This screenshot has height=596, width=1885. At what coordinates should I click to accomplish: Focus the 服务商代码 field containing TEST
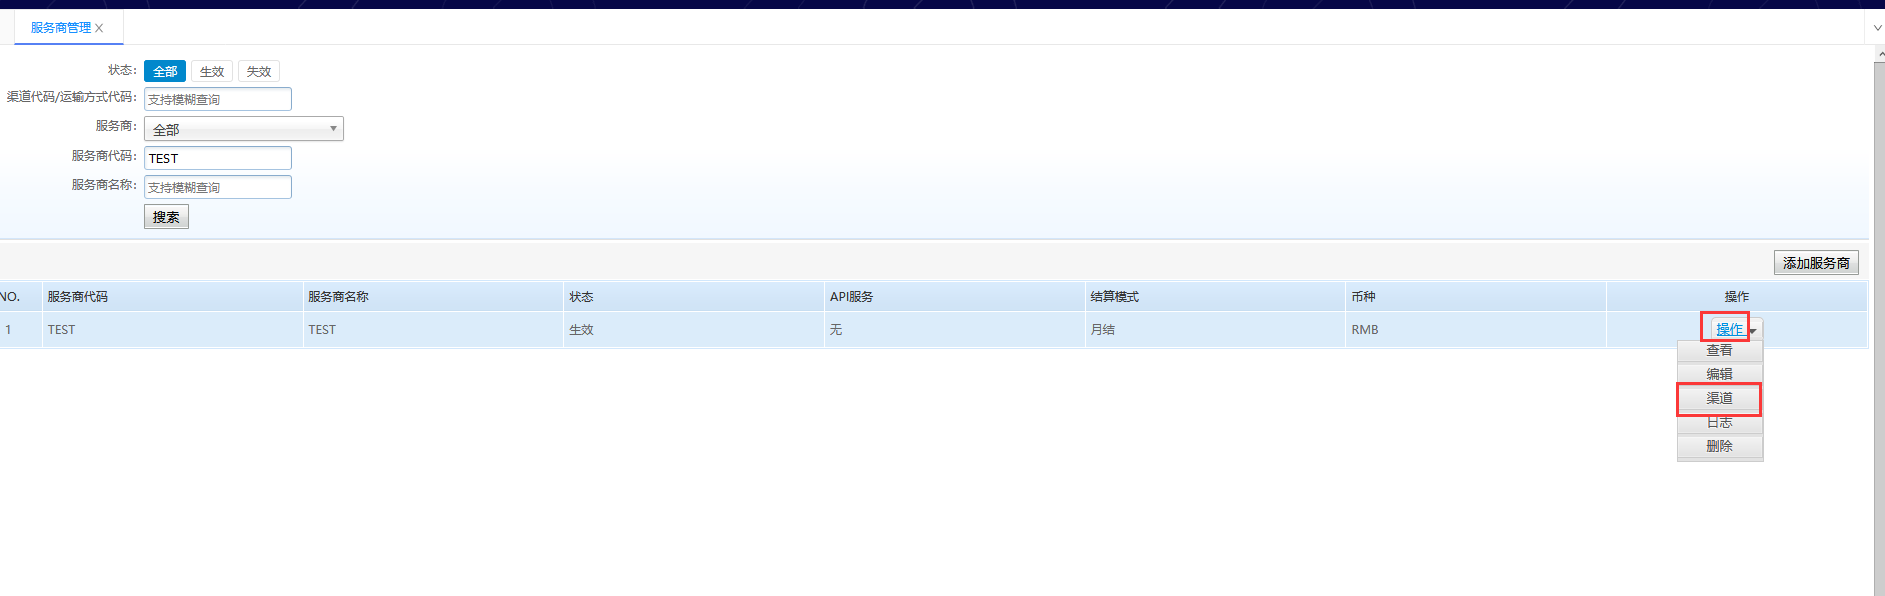pos(218,158)
